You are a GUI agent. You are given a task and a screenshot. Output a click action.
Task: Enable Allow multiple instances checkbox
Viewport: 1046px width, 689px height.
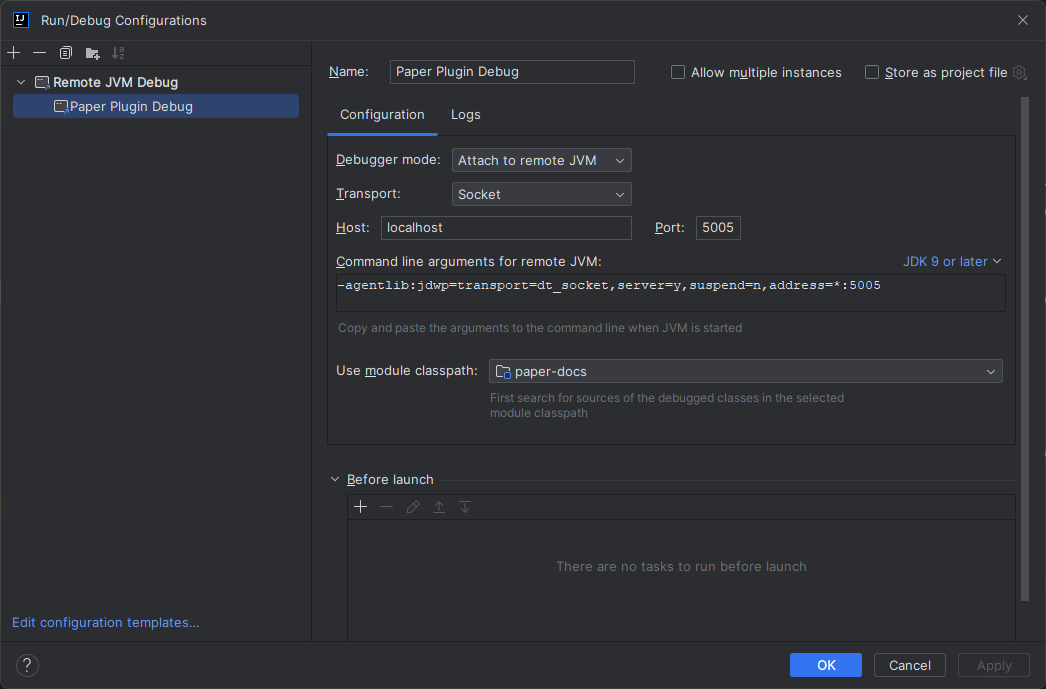(678, 72)
